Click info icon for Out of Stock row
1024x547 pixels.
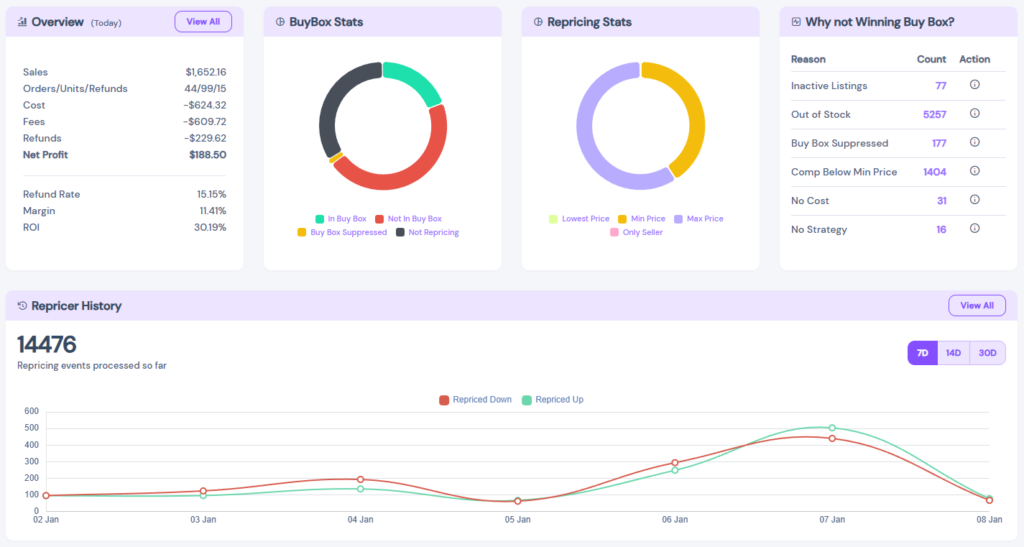pos(974,114)
